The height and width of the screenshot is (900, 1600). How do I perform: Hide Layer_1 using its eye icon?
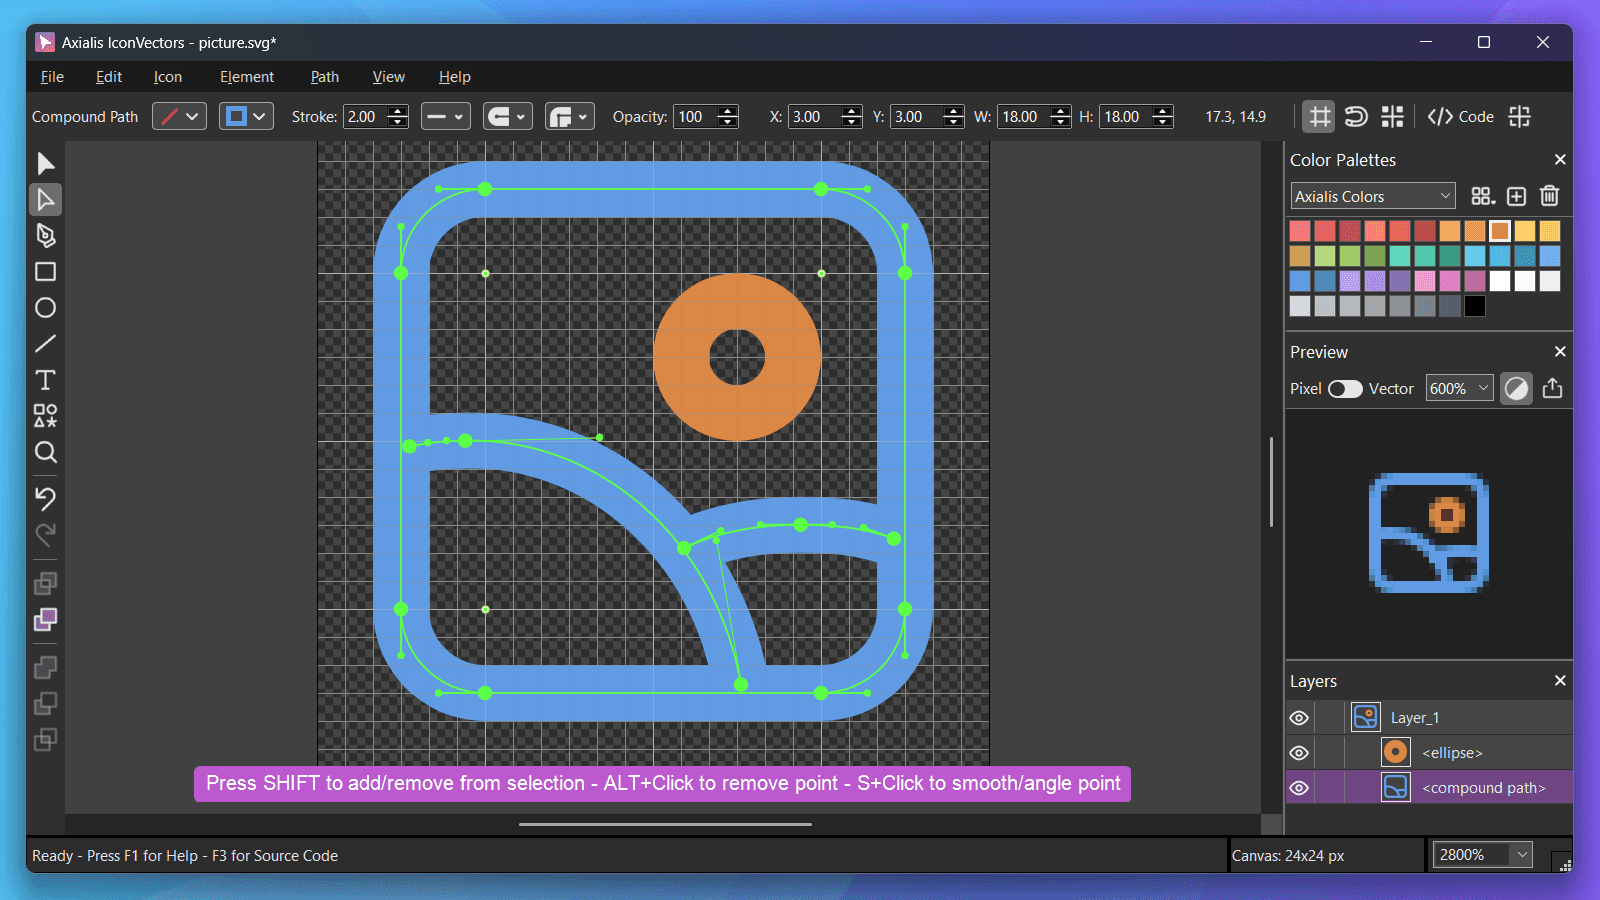pos(1299,718)
